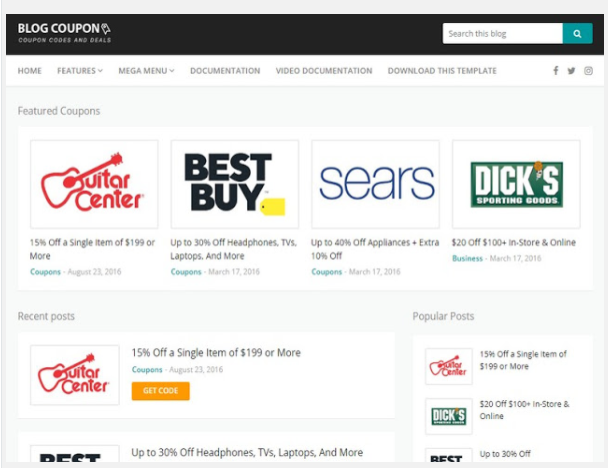Click August 23, 2016 date in recent post
This screenshot has width=608, height=468.
click(x=196, y=370)
